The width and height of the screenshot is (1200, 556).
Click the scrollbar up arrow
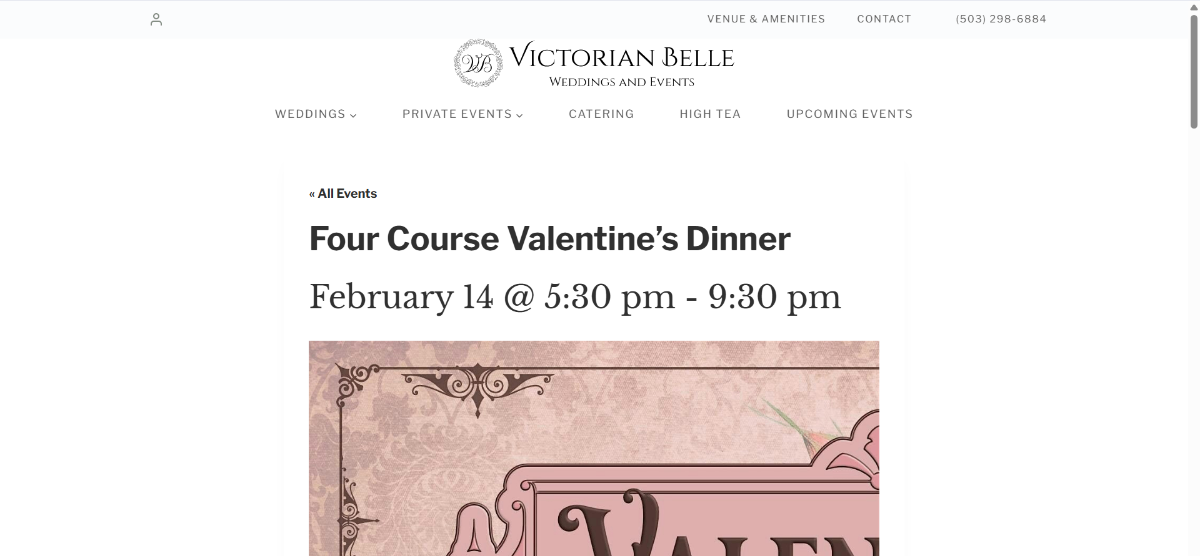(x=1193, y=6)
